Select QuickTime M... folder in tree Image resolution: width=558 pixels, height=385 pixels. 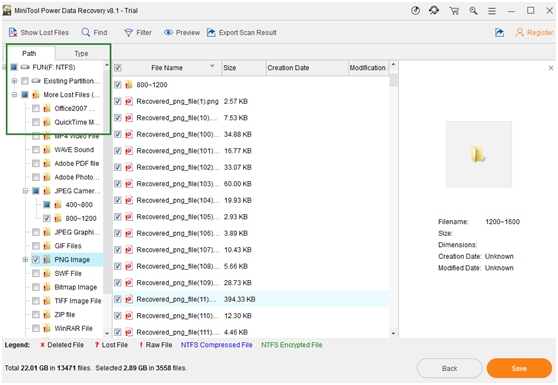pos(77,122)
